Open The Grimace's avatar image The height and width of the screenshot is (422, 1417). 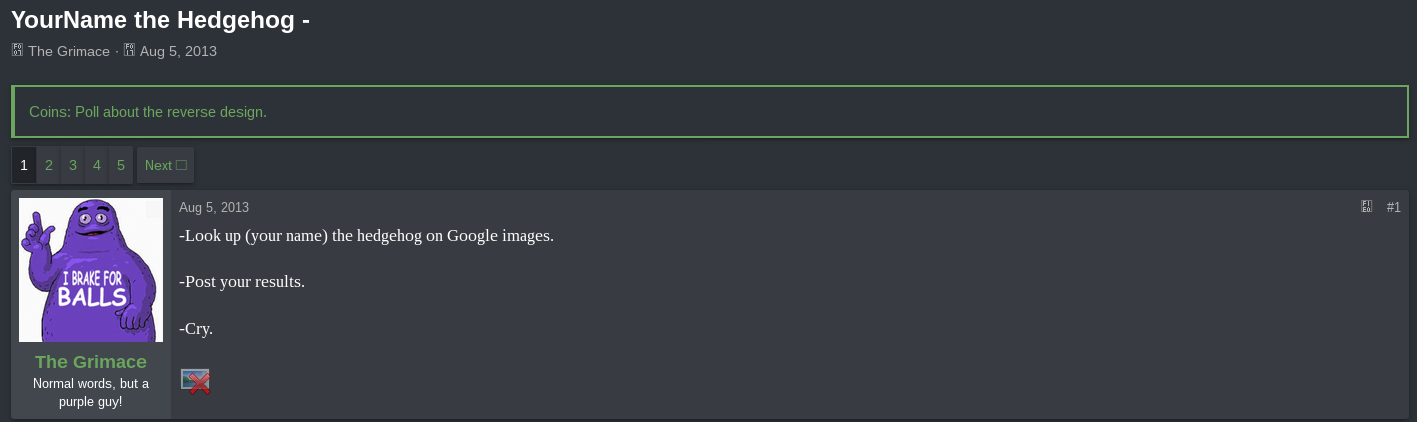point(91,270)
